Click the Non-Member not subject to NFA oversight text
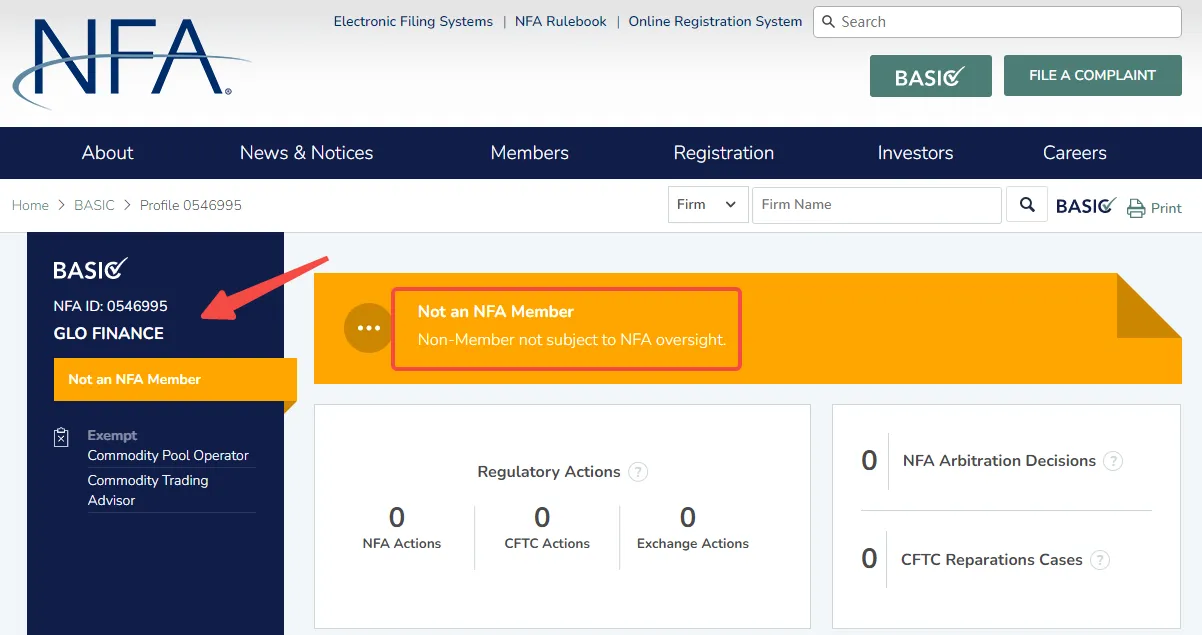The width and height of the screenshot is (1202, 635). click(x=572, y=340)
